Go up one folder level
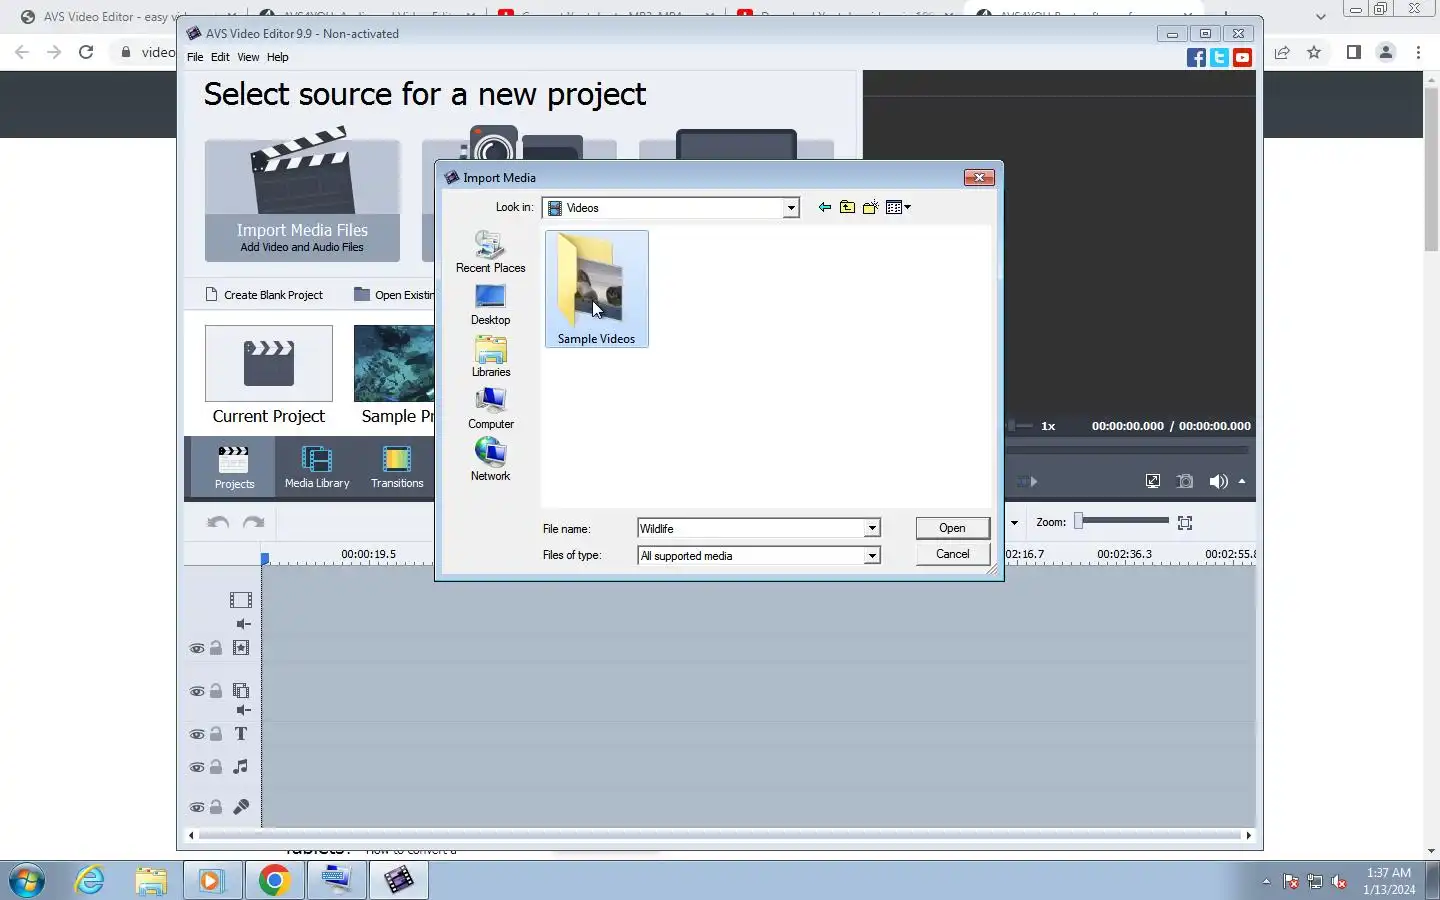Screen dimensions: 1440x900 click(x=847, y=207)
